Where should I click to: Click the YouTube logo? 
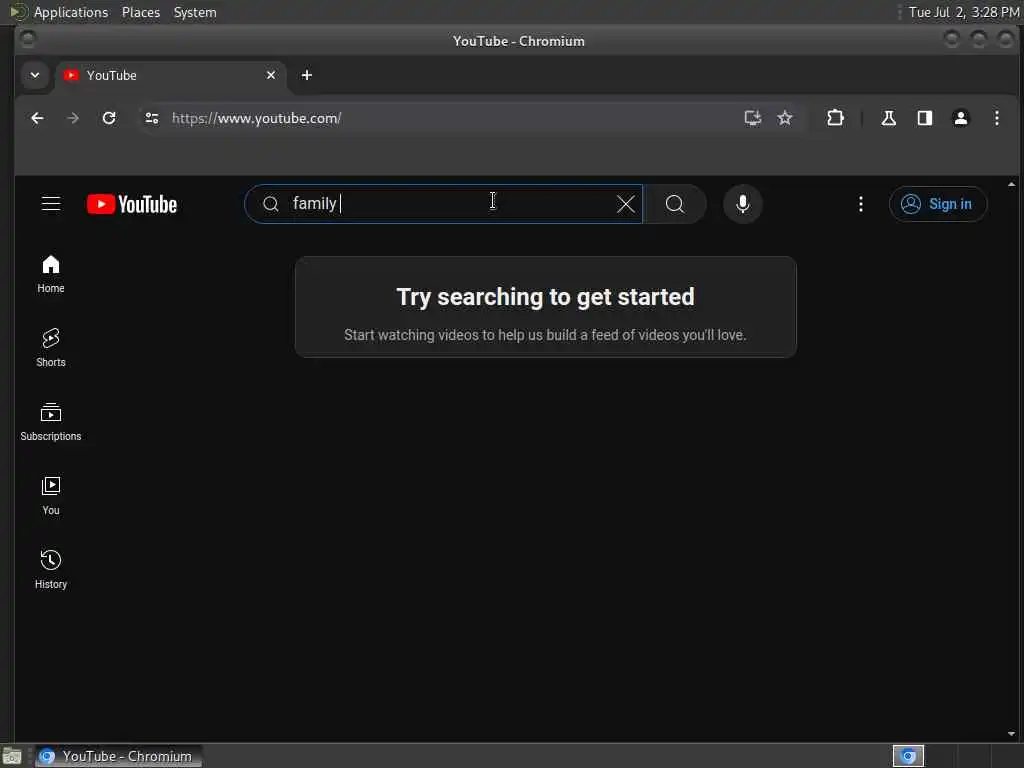click(x=132, y=204)
